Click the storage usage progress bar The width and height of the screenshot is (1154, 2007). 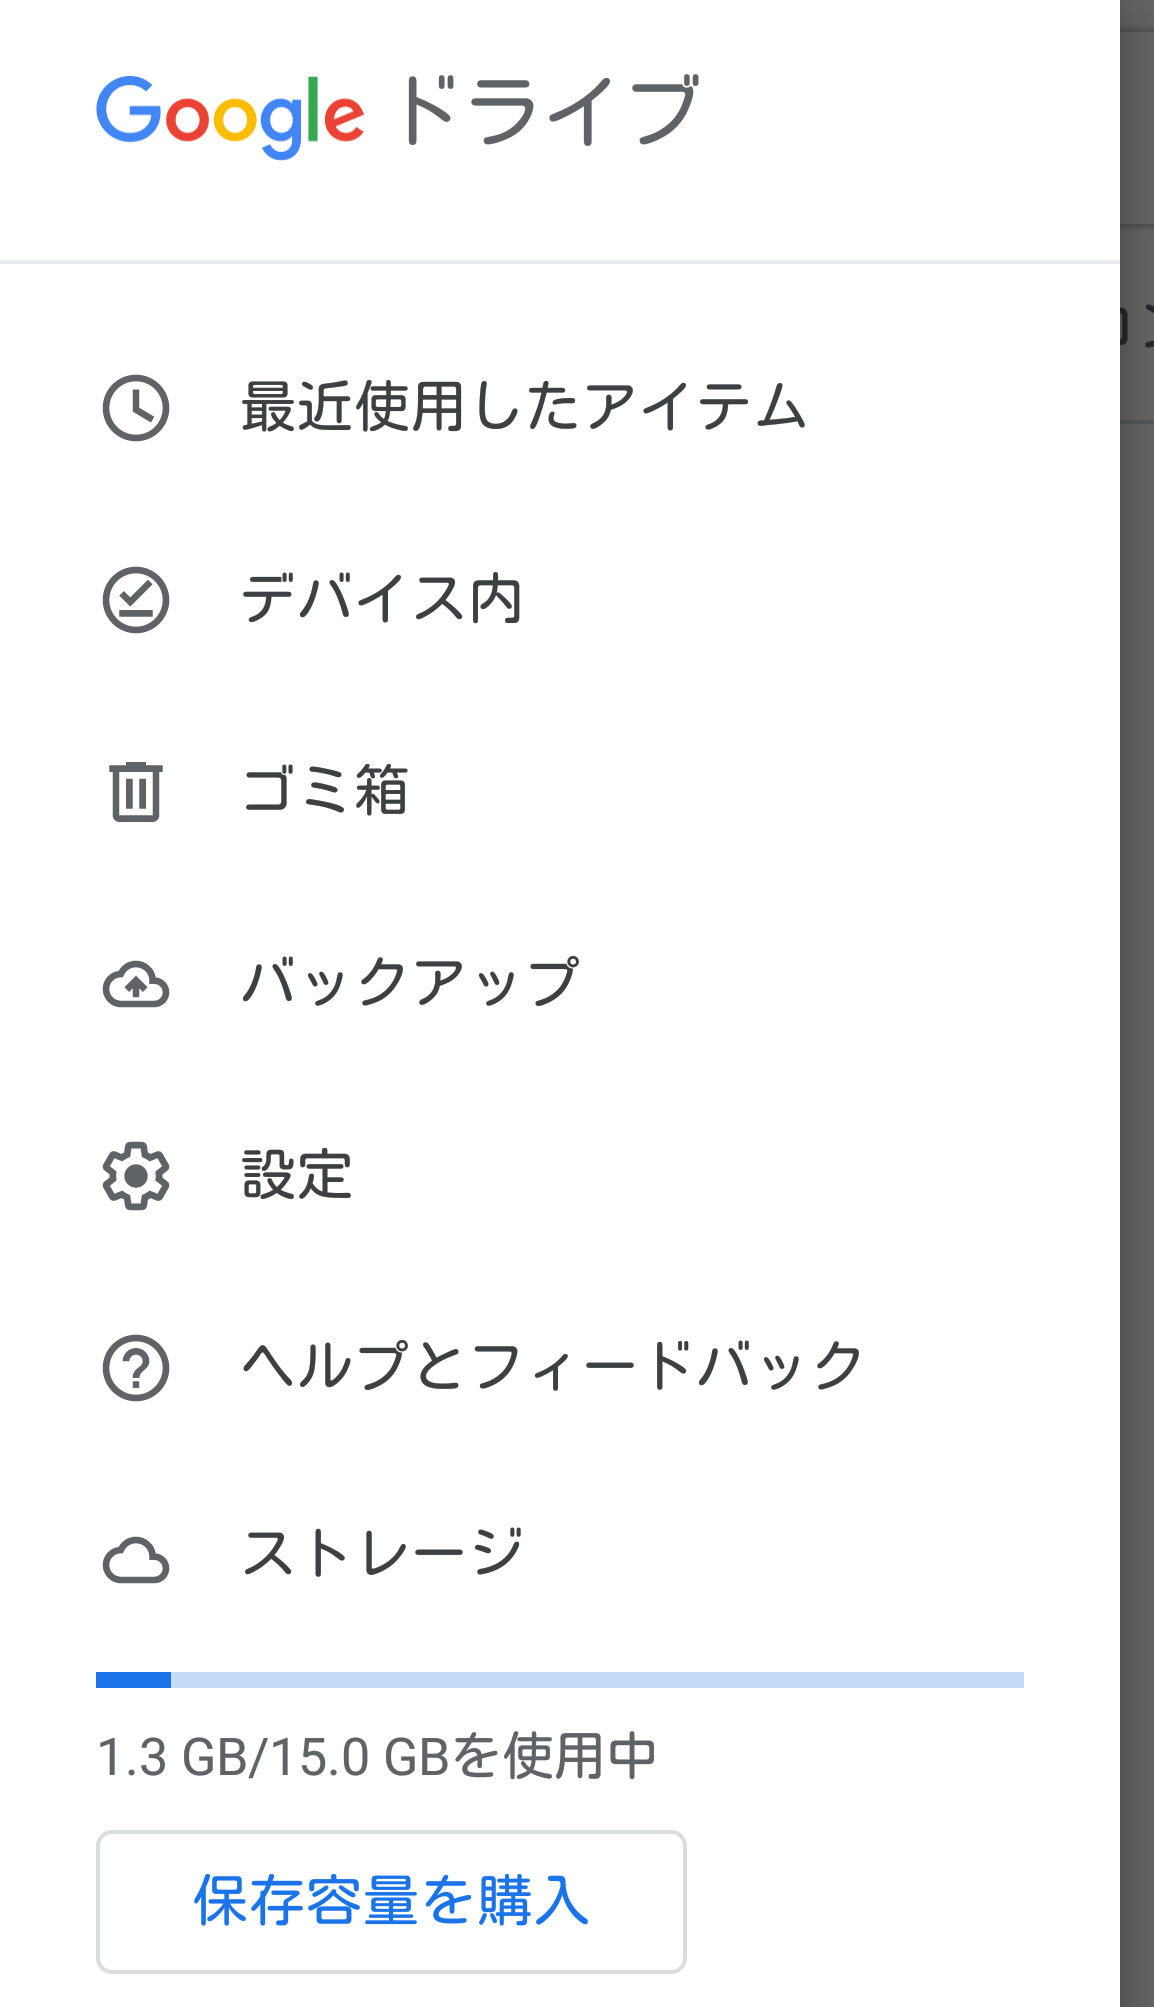click(x=560, y=1680)
